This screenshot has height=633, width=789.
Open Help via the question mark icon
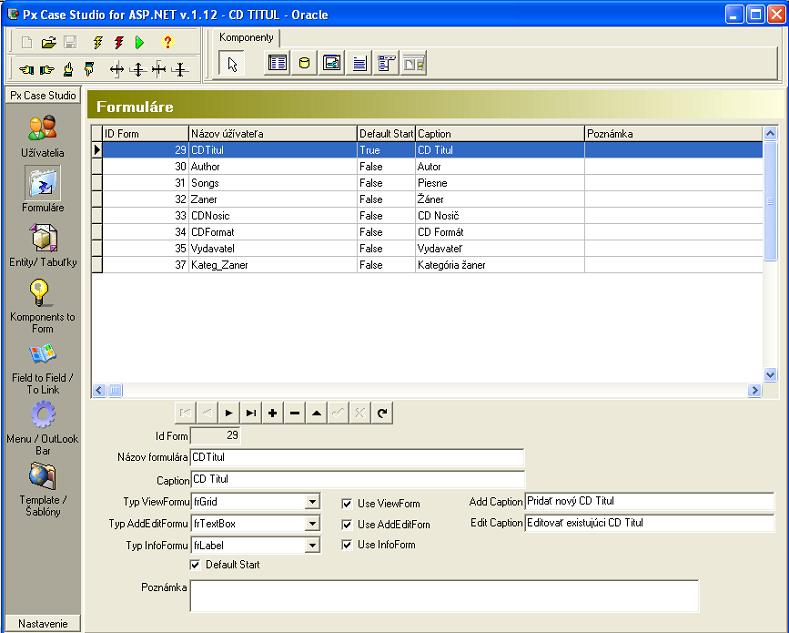click(x=168, y=42)
